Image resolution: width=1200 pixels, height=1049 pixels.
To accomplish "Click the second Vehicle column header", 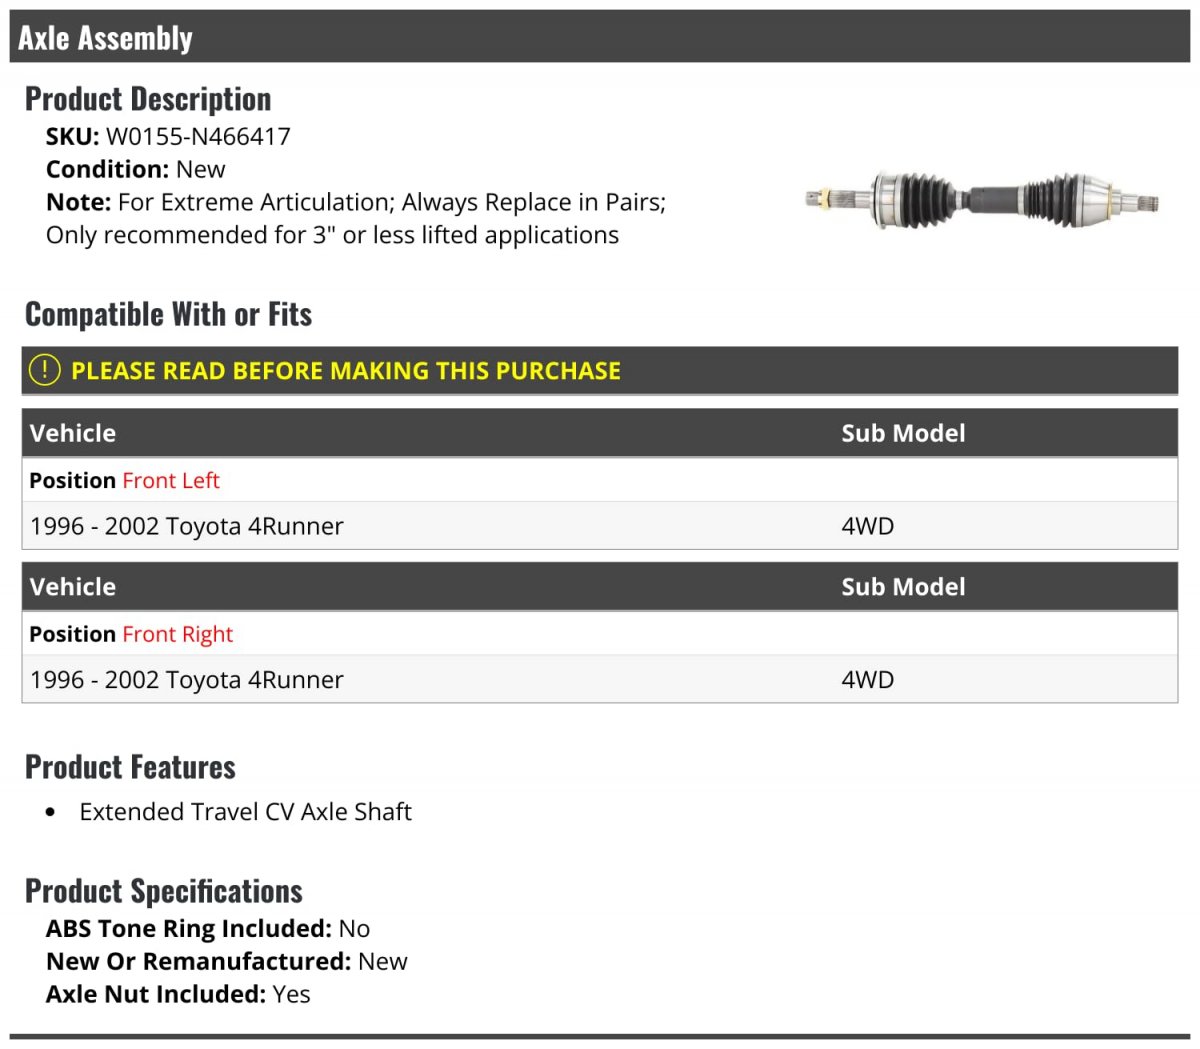I will (73, 587).
